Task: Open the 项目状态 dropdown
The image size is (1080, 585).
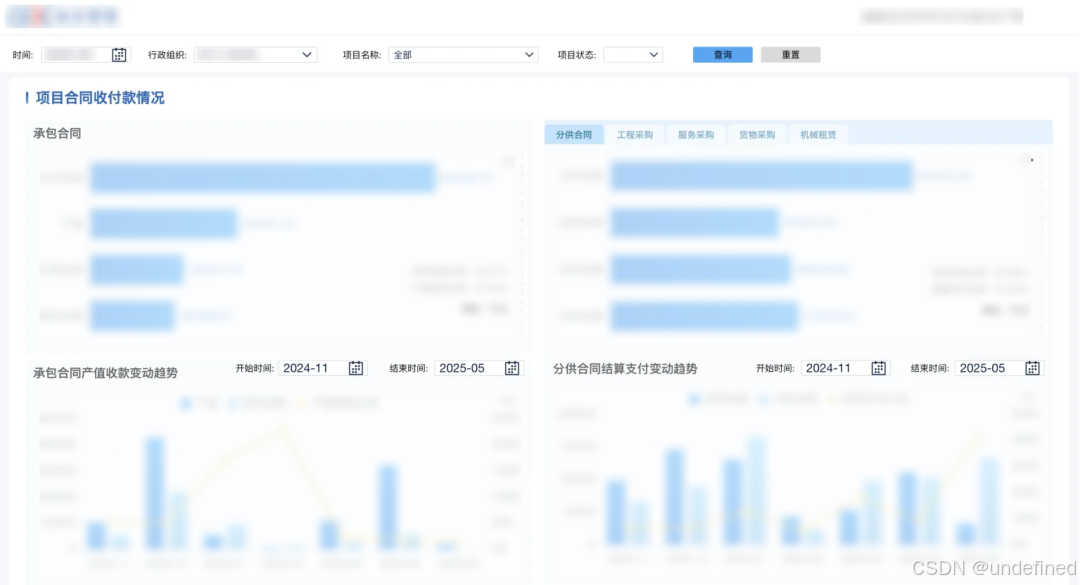Action: 633,54
